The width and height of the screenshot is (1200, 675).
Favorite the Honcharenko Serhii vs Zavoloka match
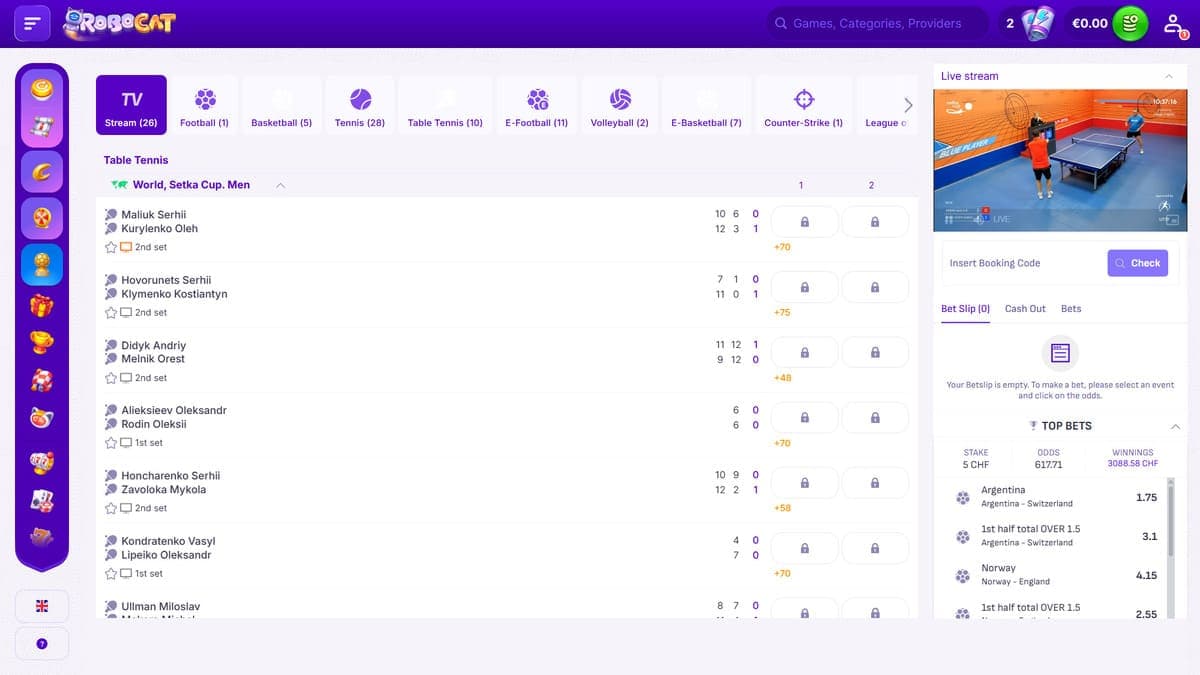111,508
